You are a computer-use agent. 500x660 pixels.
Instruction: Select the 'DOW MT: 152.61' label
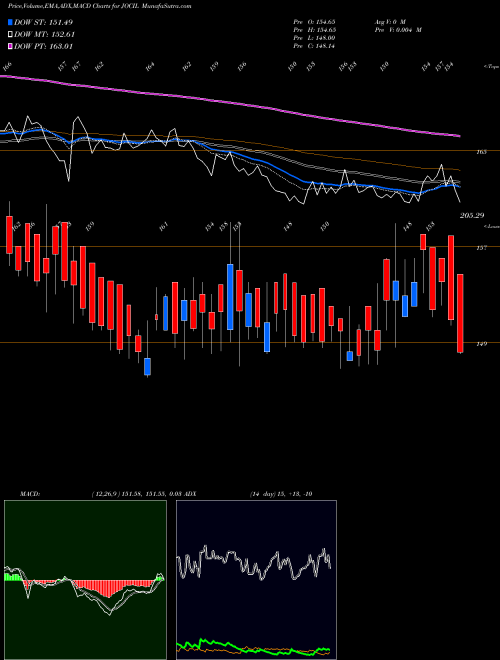click(x=45, y=35)
